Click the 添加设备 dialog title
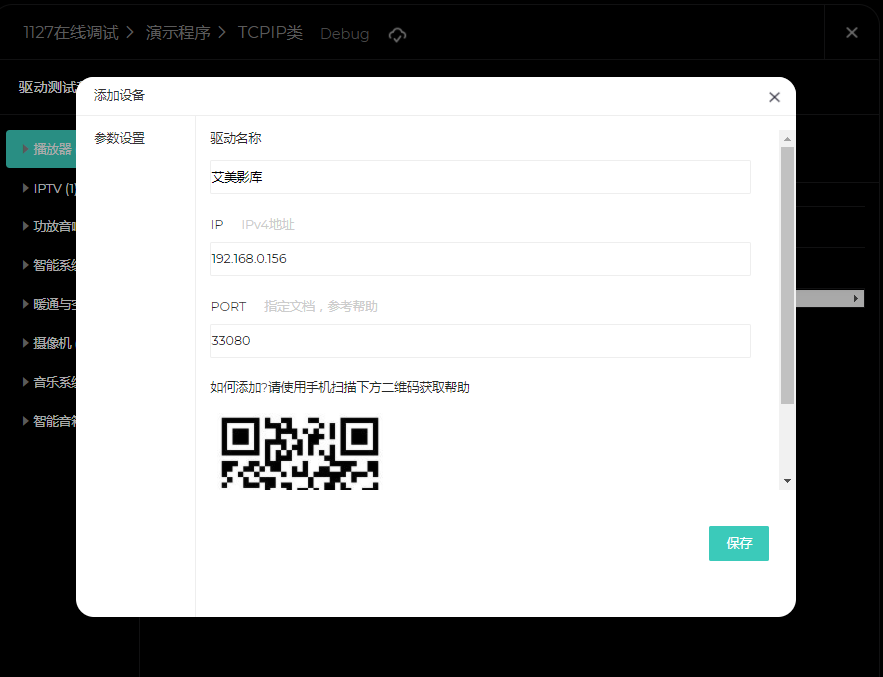 pyautogui.click(x=119, y=95)
